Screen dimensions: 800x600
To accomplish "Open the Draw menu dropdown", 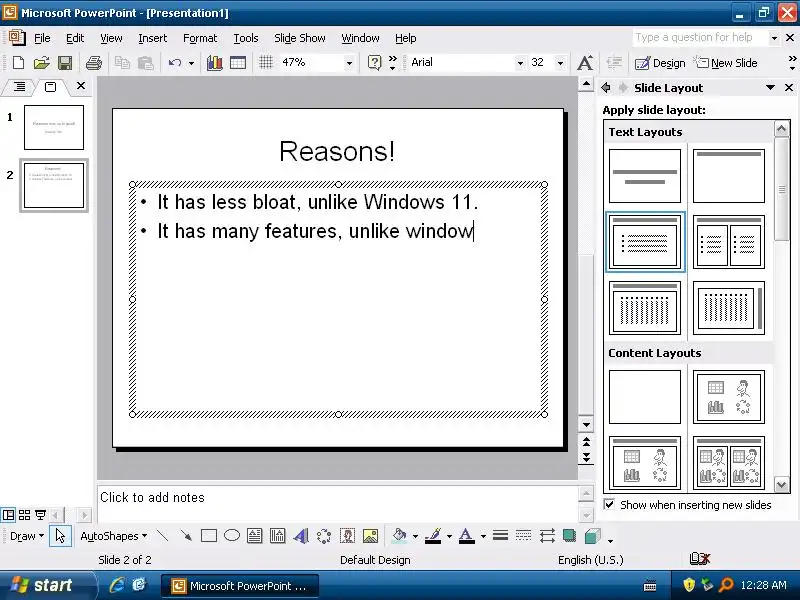I will (27, 536).
